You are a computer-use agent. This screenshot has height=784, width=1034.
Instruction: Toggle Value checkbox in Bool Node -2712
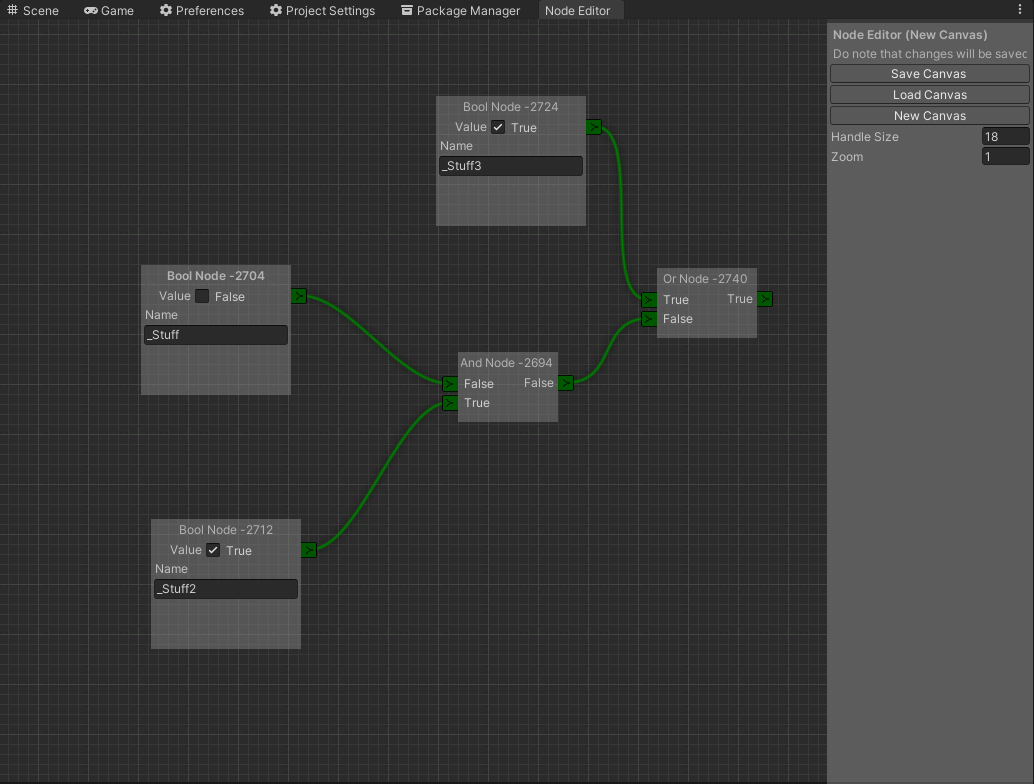(x=213, y=550)
